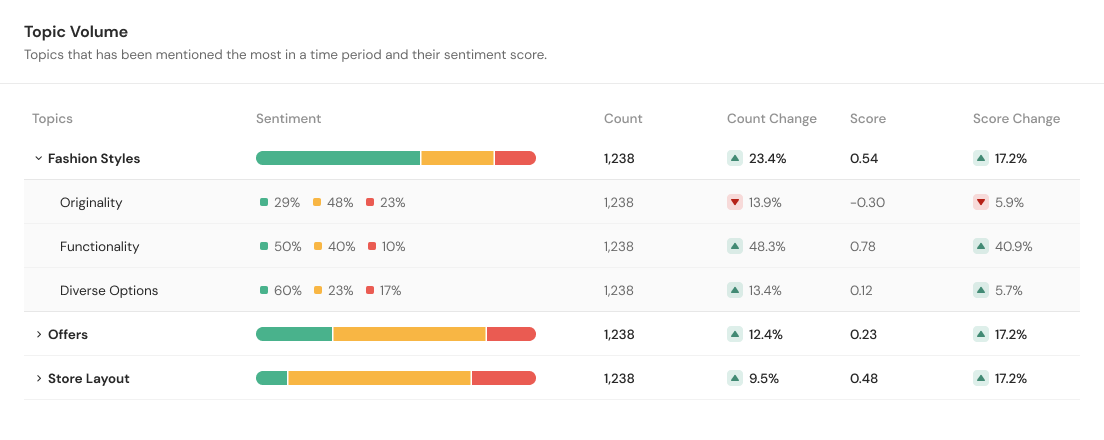The width and height of the screenshot is (1104, 440).
Task: Click the Originality score change red down icon
Action: point(981,202)
